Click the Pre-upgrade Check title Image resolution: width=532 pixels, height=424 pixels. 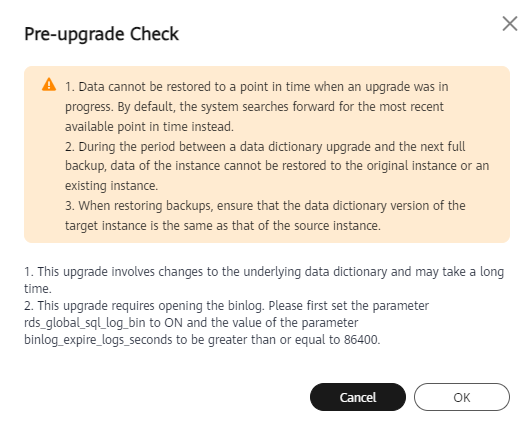101,34
